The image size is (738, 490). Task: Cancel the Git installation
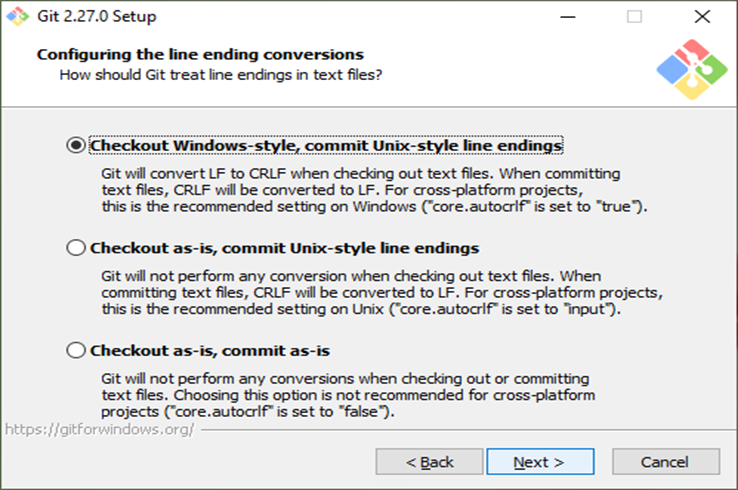666,461
